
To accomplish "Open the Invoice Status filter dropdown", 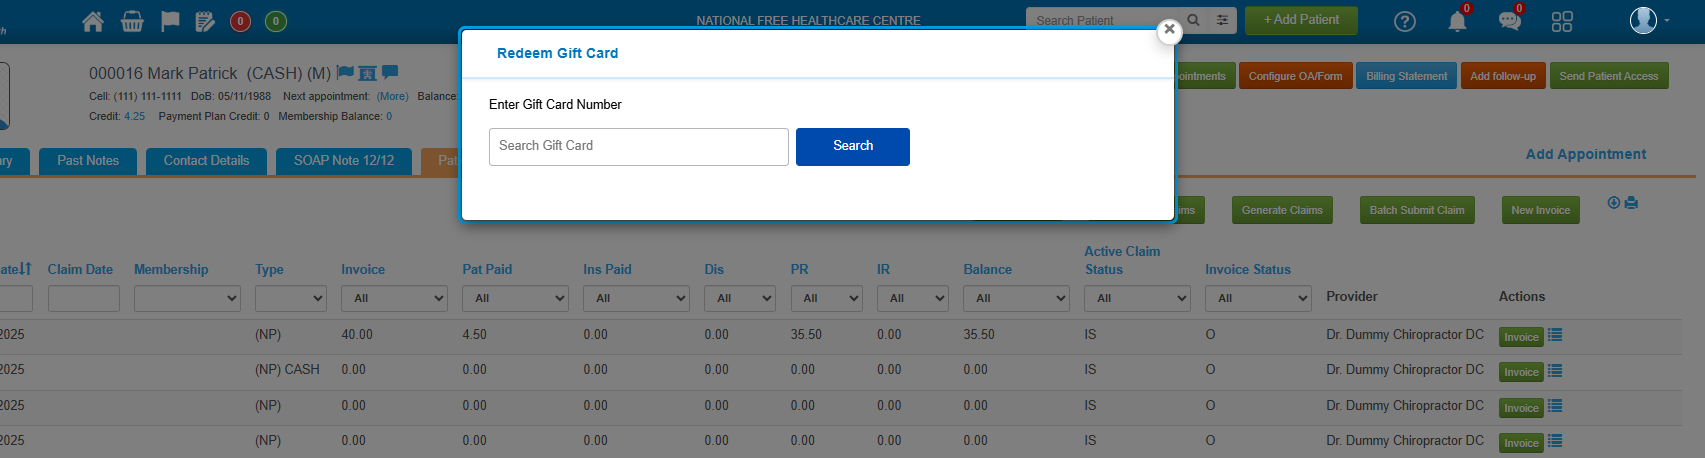I will click(x=1257, y=298).
